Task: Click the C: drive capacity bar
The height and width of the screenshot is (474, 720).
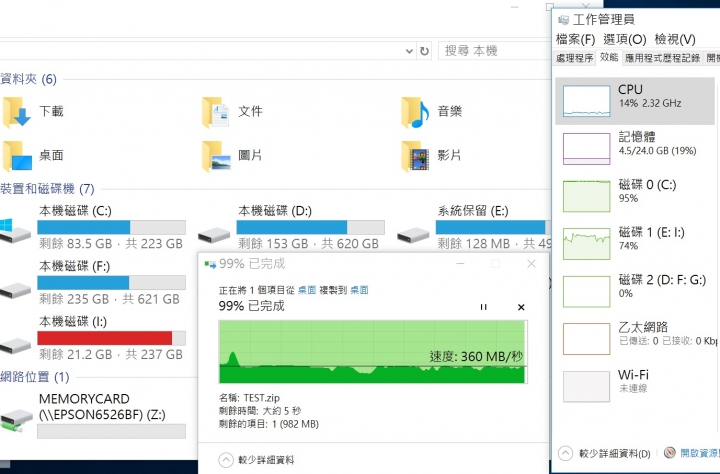Action: pyautogui.click(x=112, y=227)
